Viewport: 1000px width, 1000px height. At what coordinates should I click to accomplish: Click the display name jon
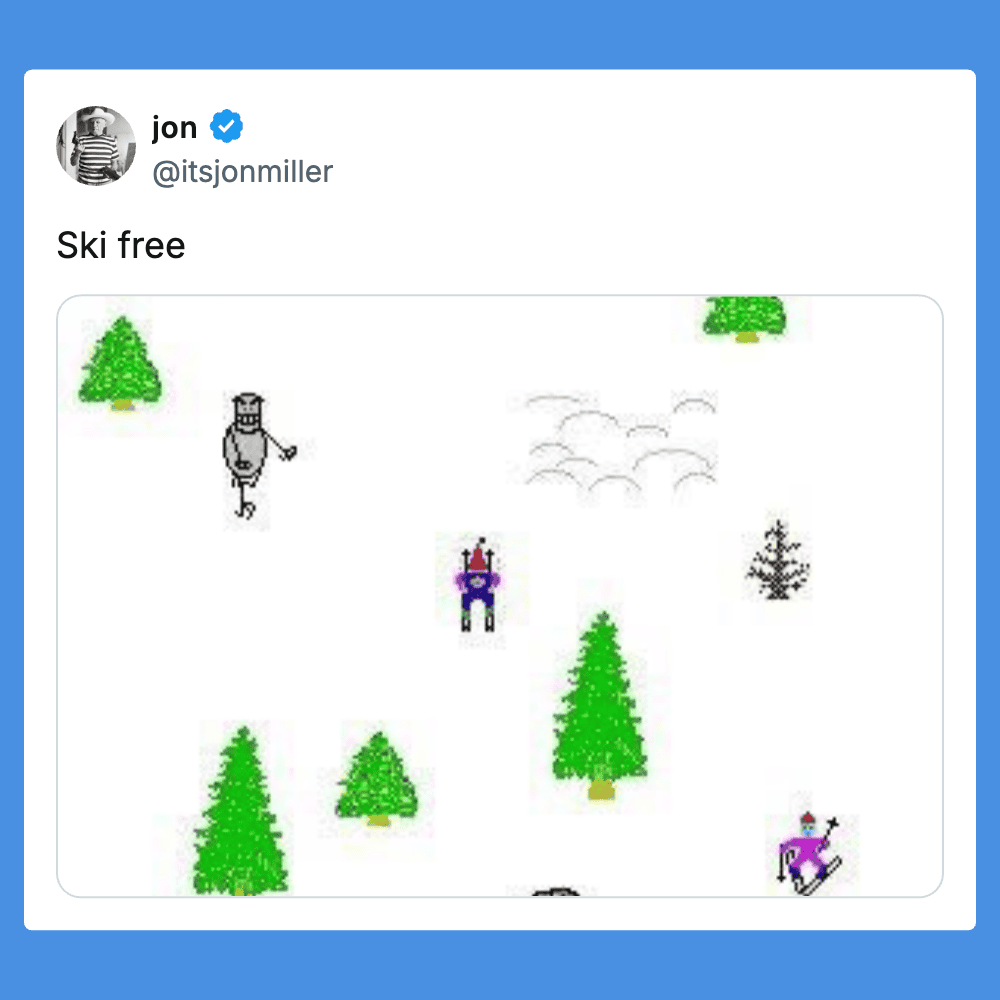174,128
